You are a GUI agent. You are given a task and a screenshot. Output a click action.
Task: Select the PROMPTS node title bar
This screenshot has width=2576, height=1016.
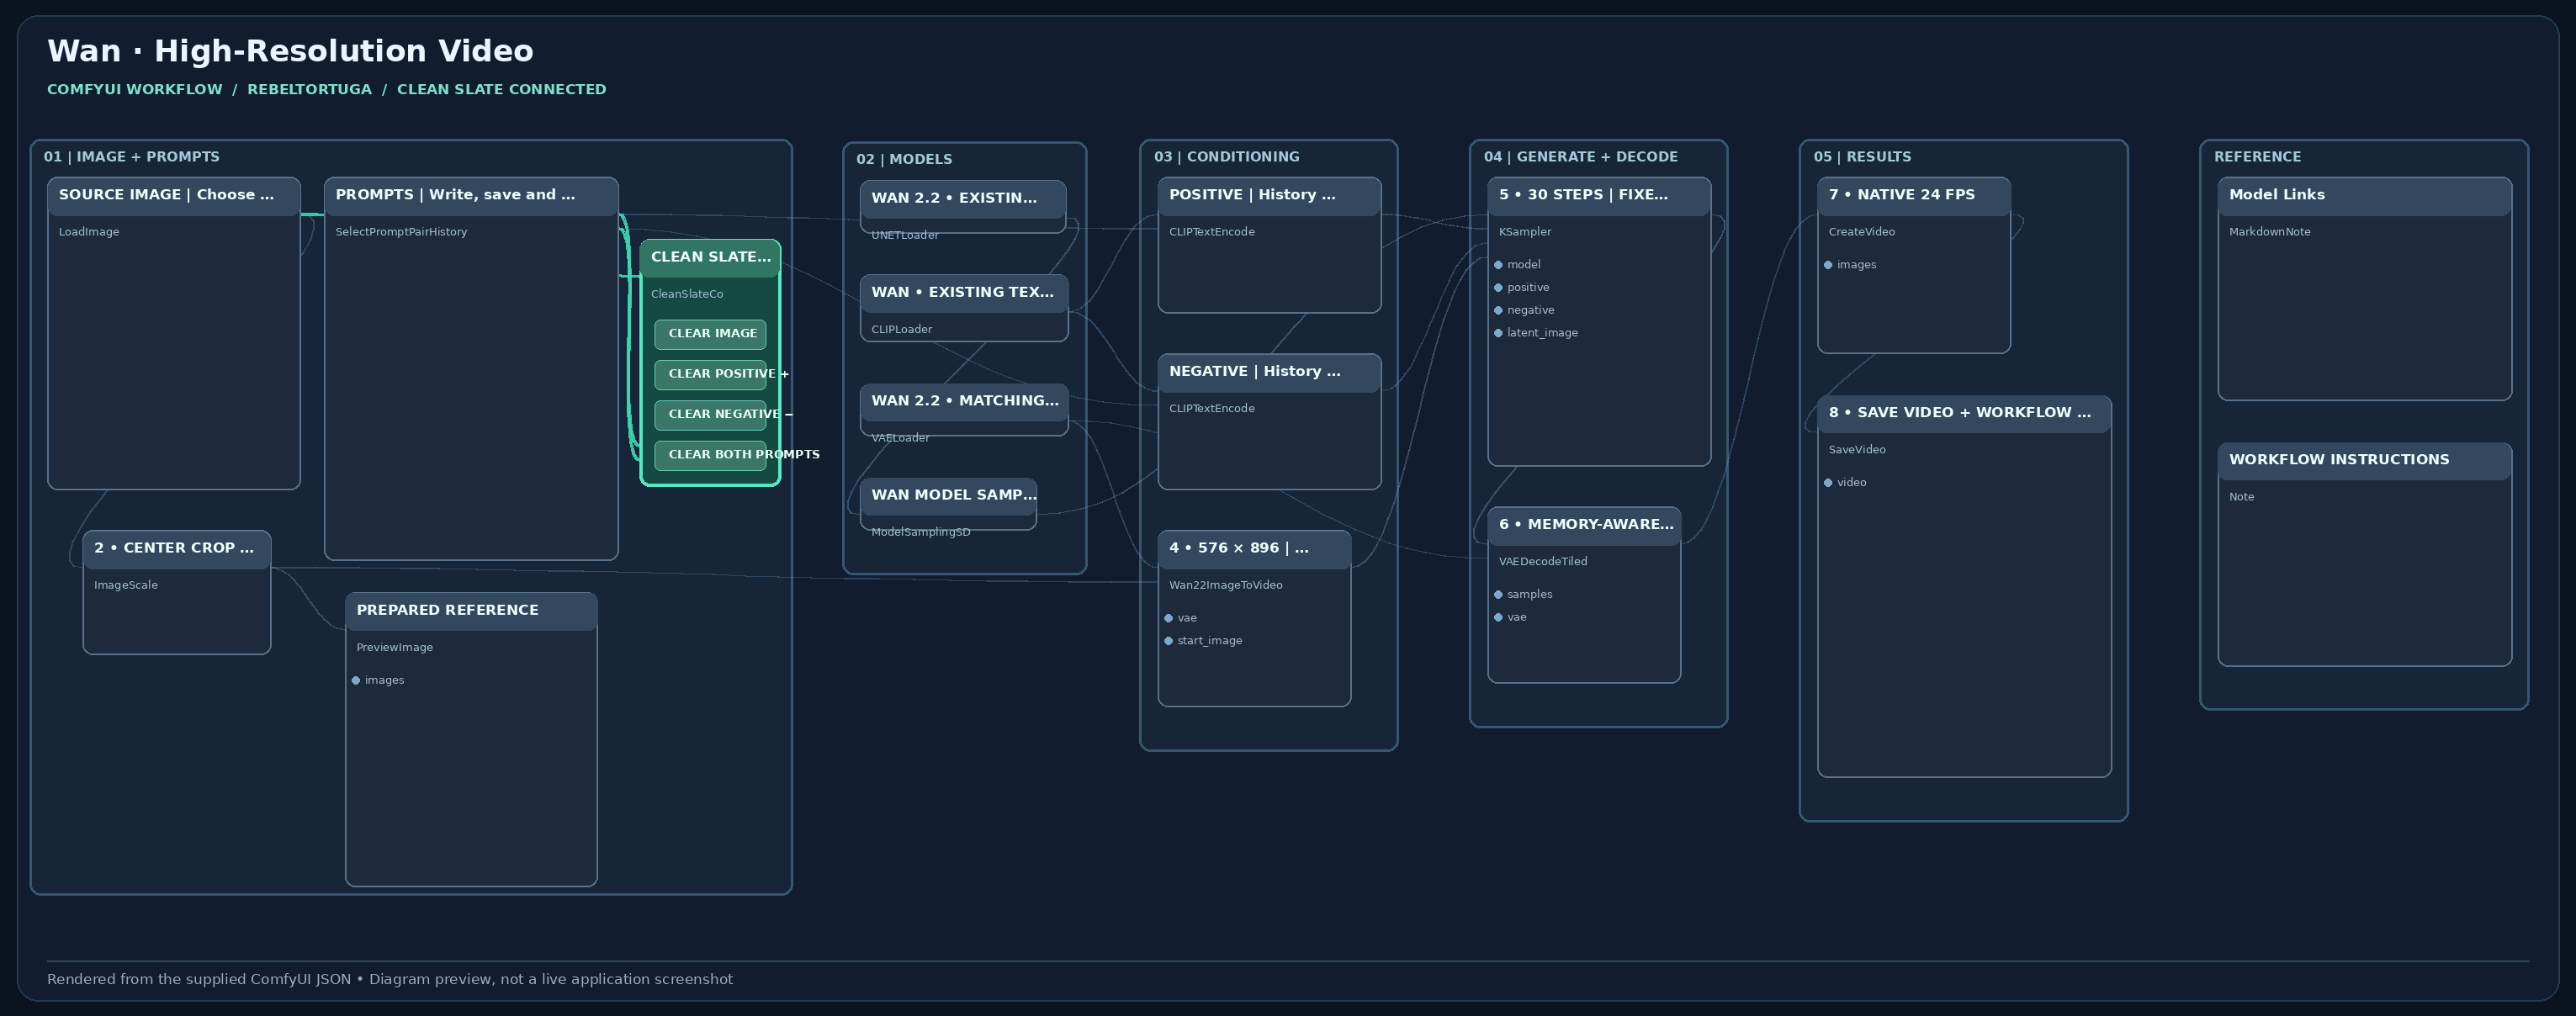(x=471, y=196)
